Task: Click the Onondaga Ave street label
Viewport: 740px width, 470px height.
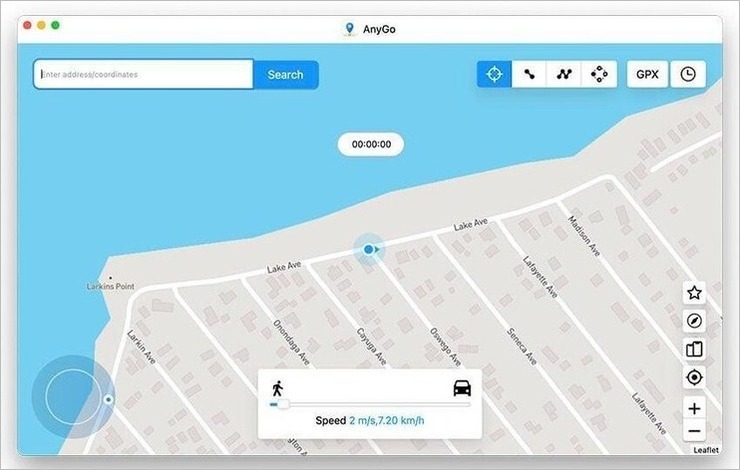Action: point(292,343)
